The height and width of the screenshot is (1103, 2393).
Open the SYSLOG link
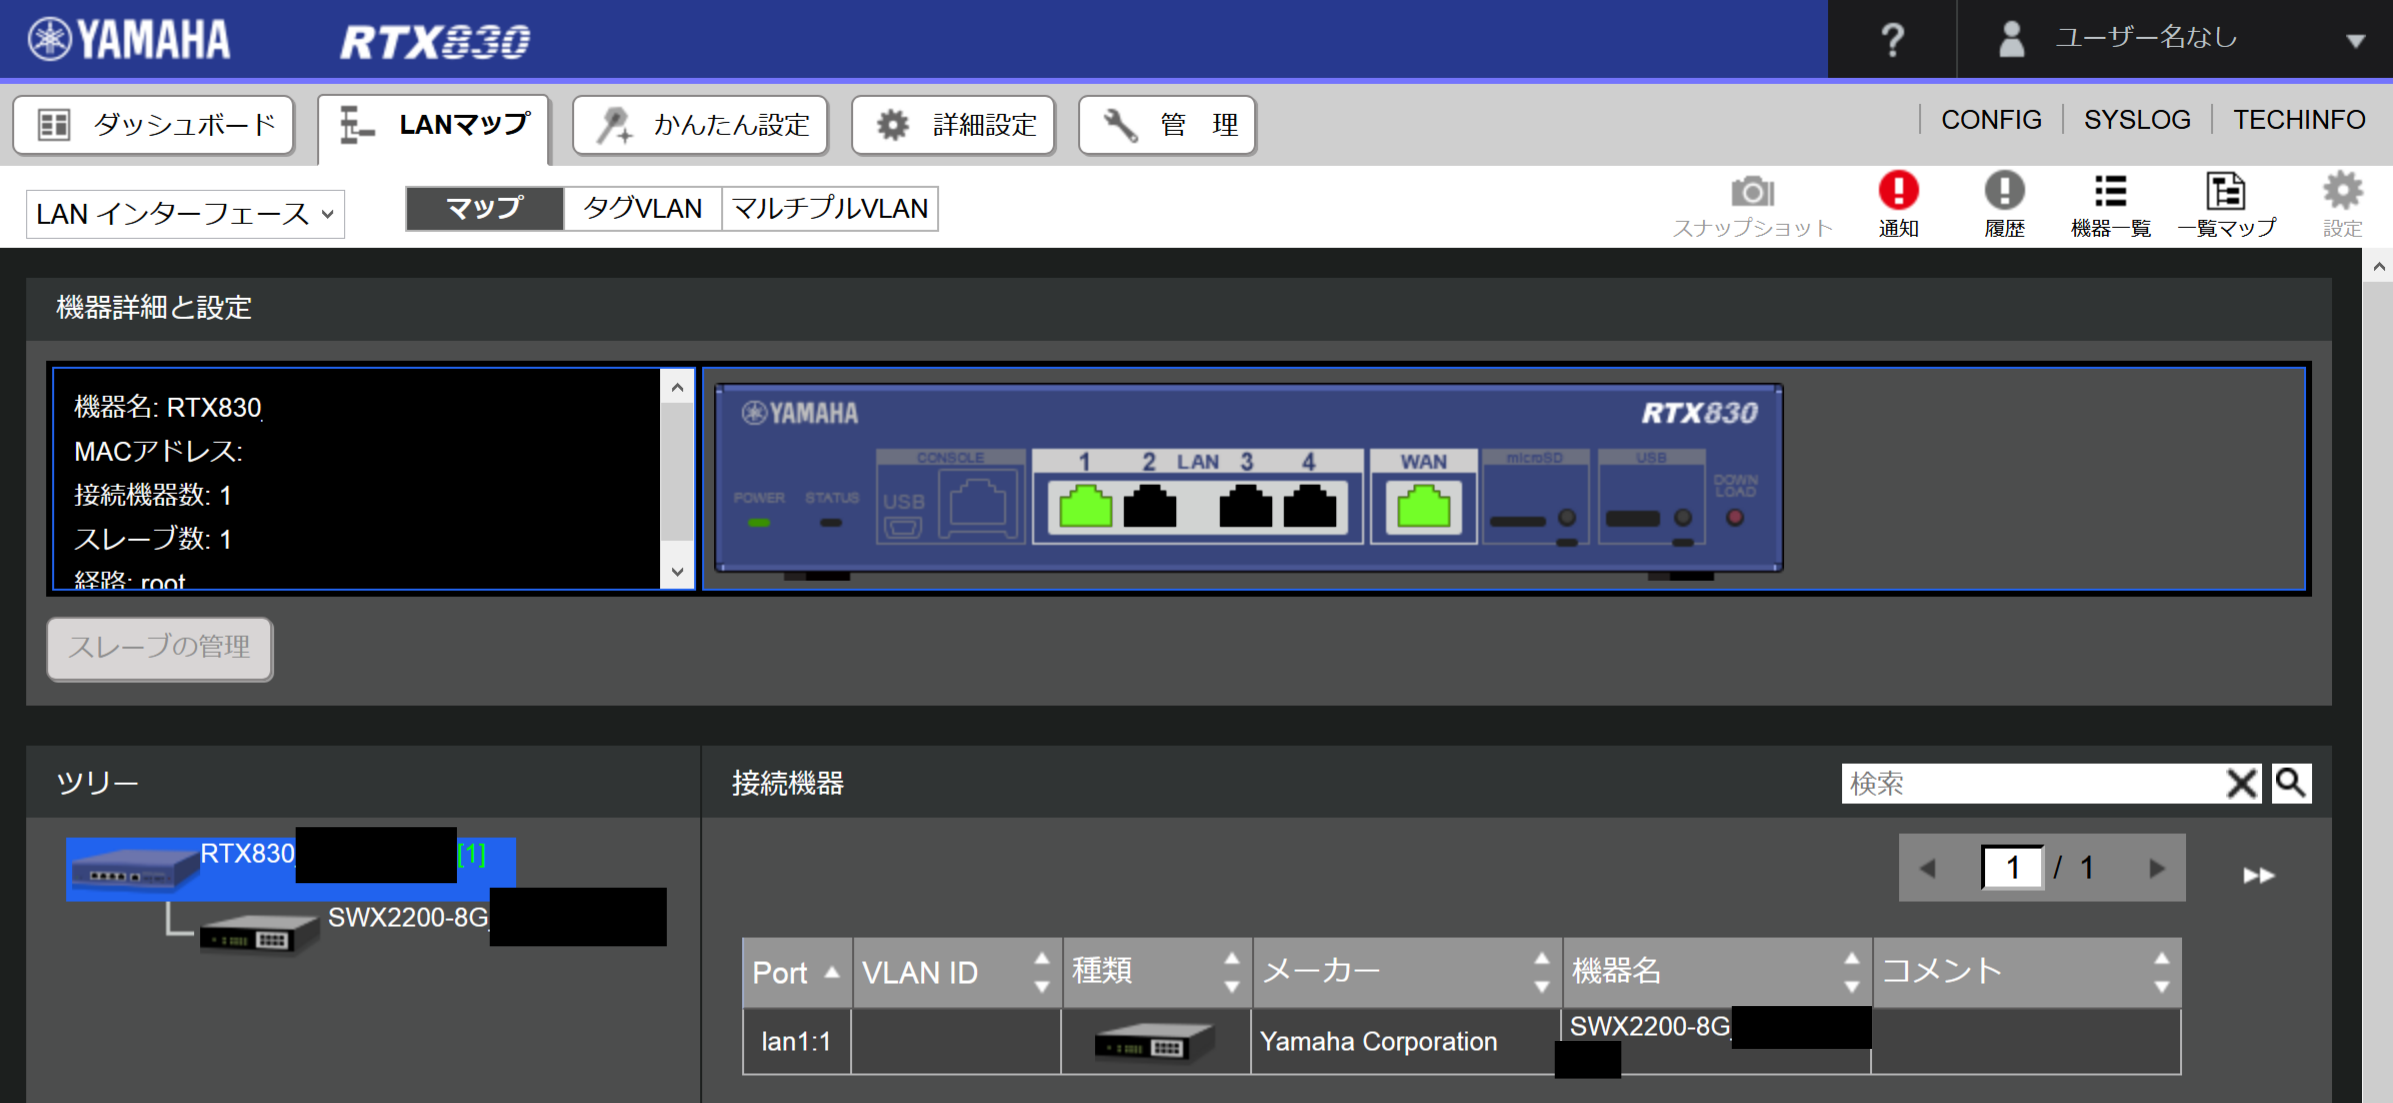click(x=2137, y=120)
